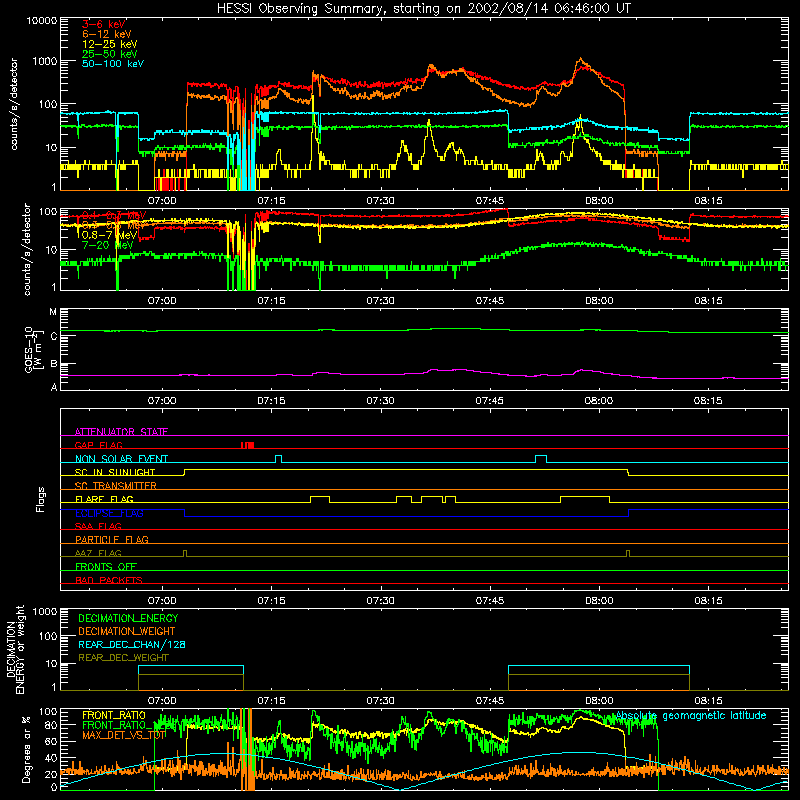Click the NON_SOLAR_EVENT flag label
This screenshot has height=800, width=800.
tap(121, 459)
